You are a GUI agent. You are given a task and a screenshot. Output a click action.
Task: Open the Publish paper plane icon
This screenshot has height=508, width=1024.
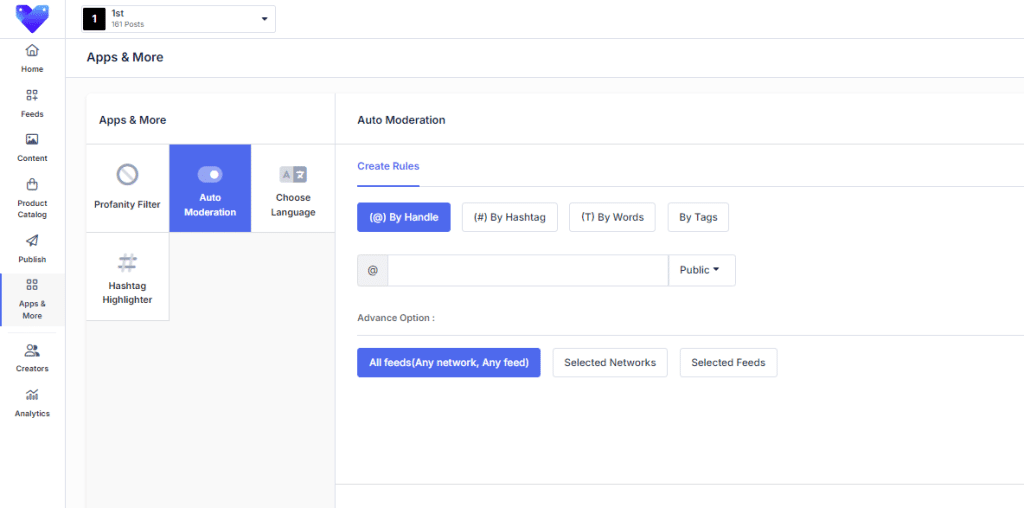[x=32, y=241]
